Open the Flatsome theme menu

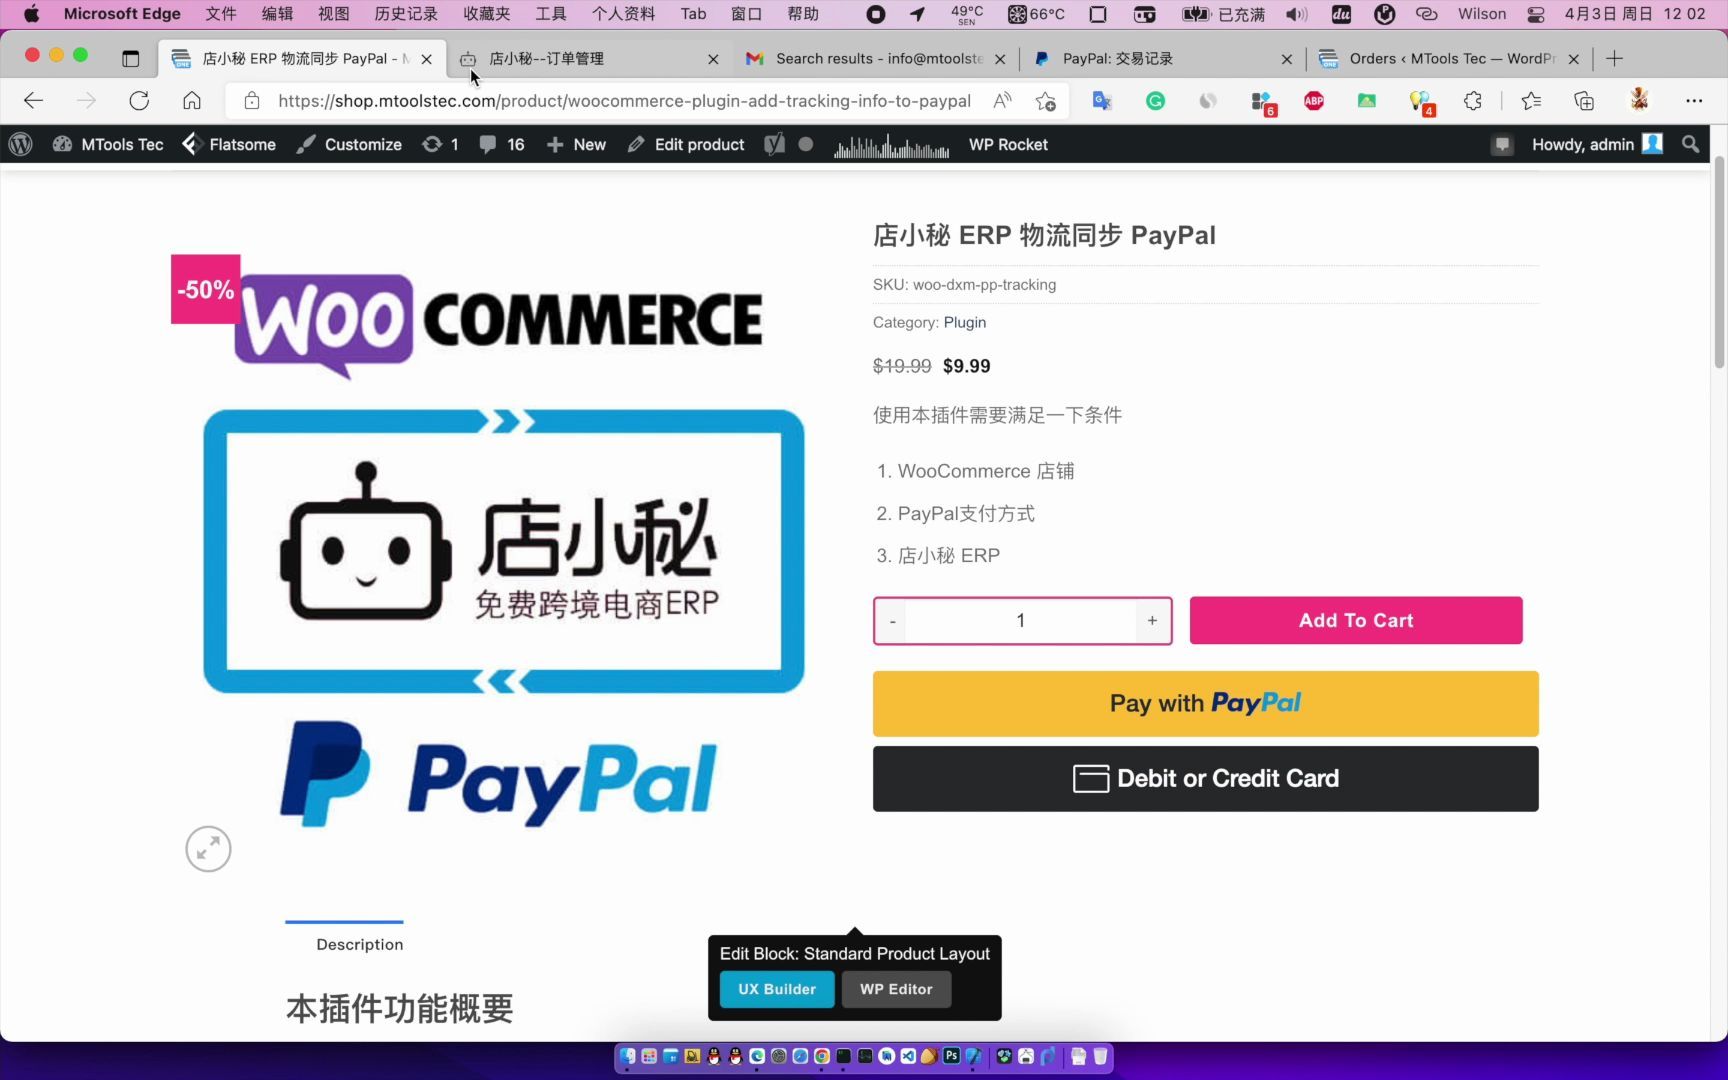coord(229,144)
